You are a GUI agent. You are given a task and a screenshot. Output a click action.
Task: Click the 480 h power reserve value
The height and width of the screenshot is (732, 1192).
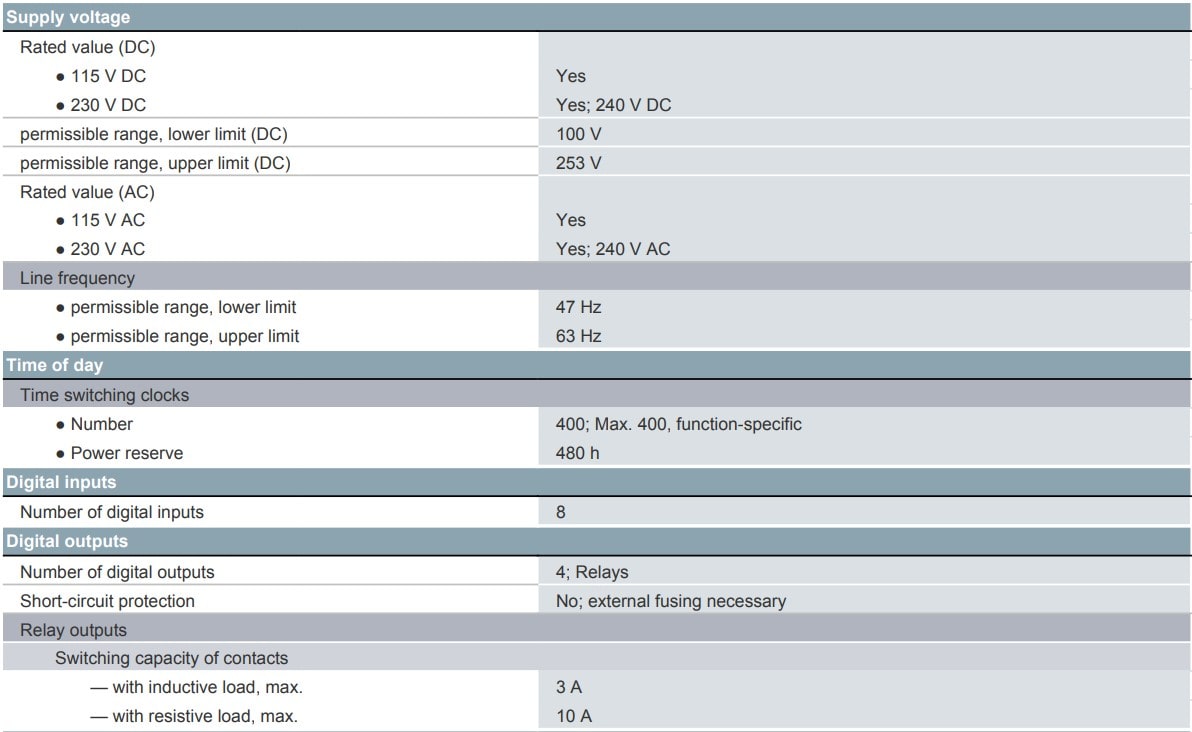pos(577,453)
